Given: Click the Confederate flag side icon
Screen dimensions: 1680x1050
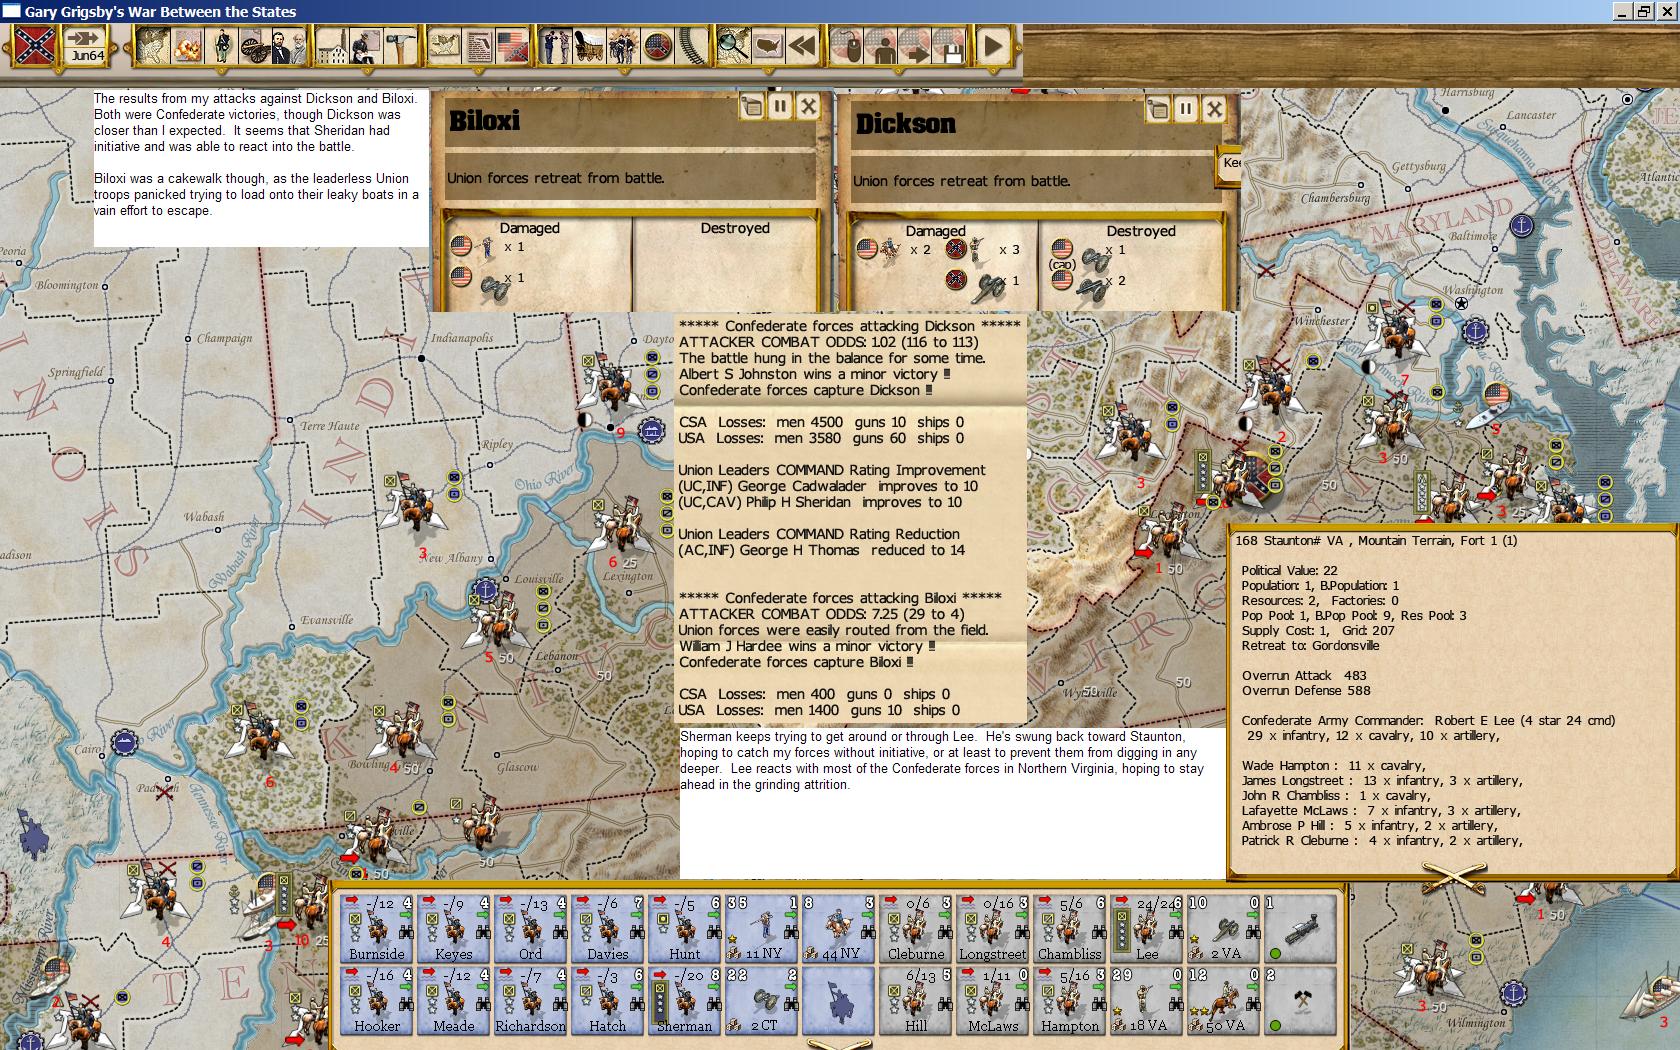Looking at the screenshot, I should 34,46.
